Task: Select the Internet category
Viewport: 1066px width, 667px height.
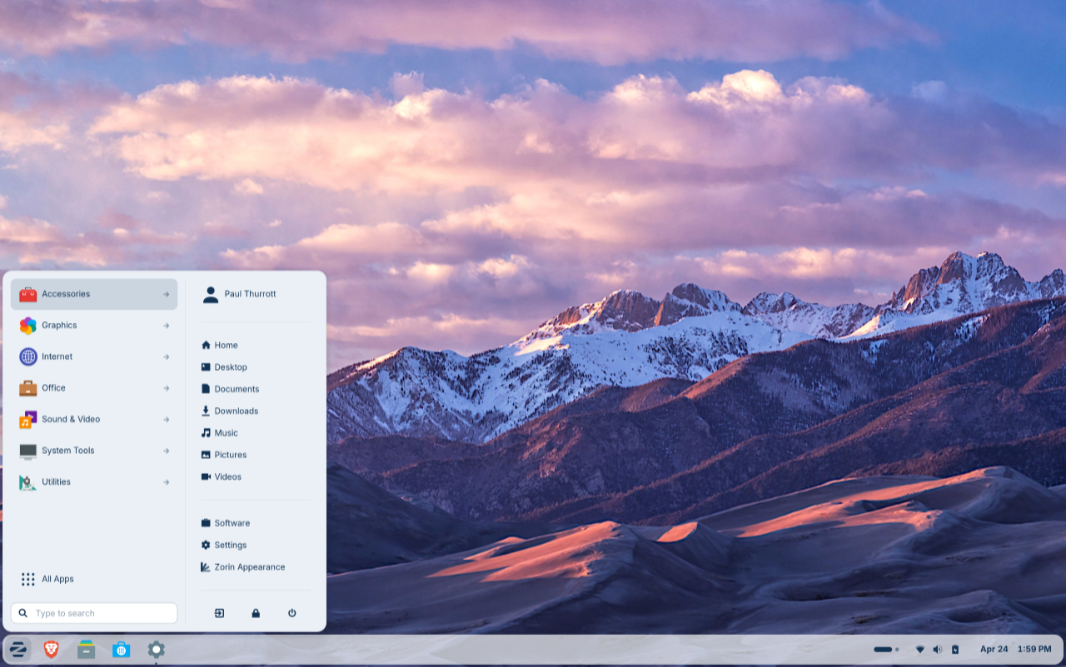Action: [x=94, y=357]
